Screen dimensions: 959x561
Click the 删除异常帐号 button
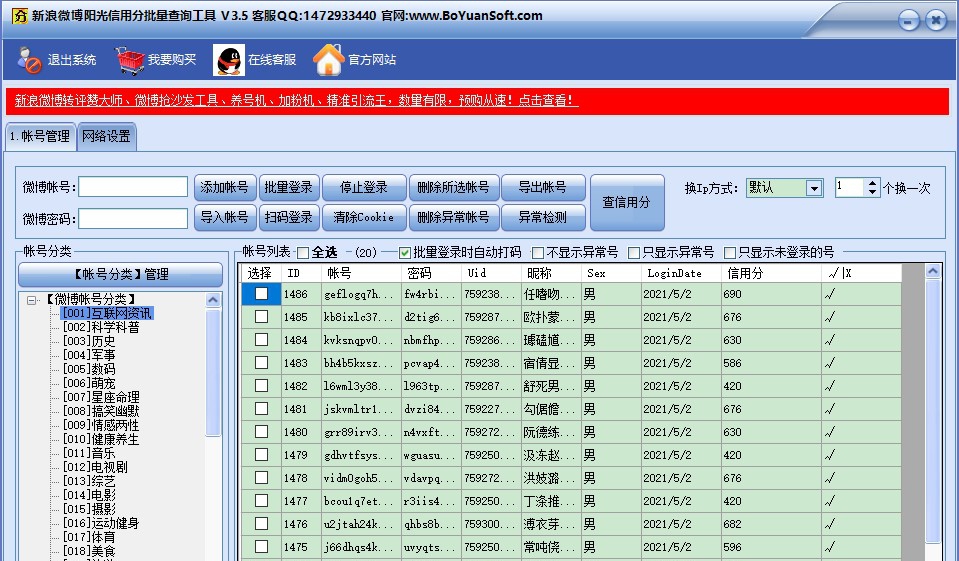point(453,217)
